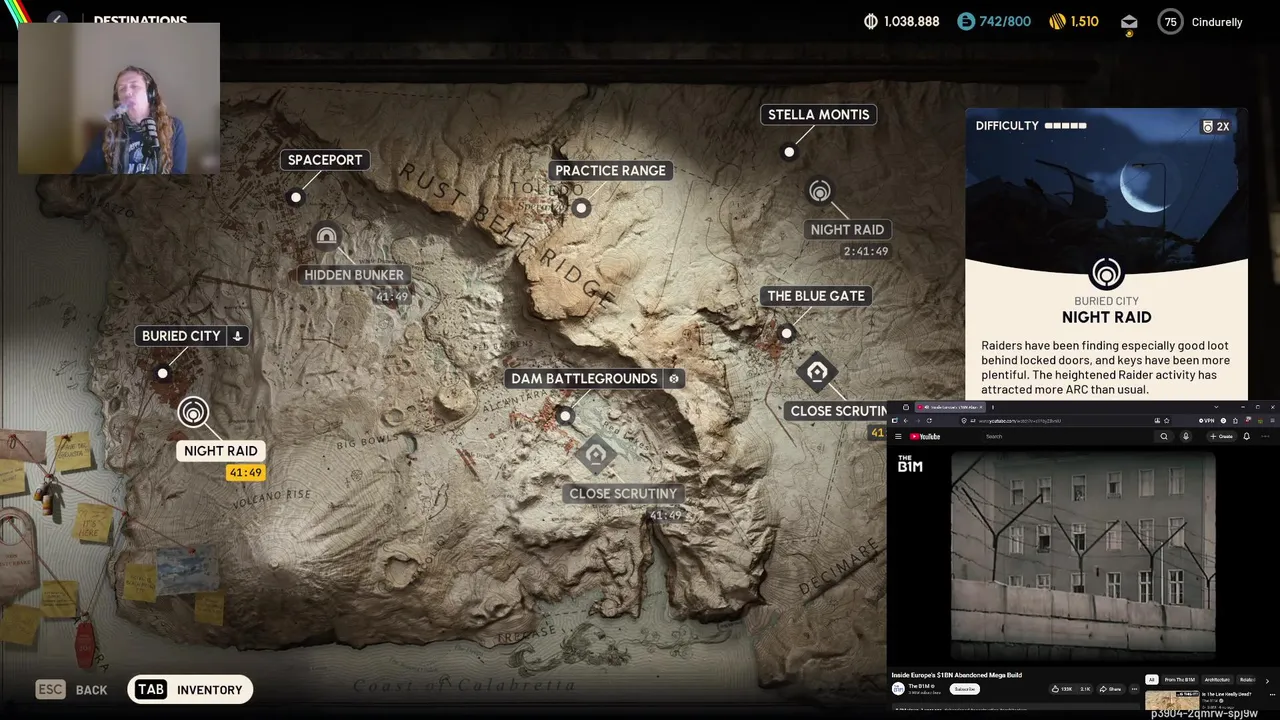Viewport: 1280px width, 720px height.
Task: Open browser tab list dropdown chevron
Action: [x=1216, y=407]
